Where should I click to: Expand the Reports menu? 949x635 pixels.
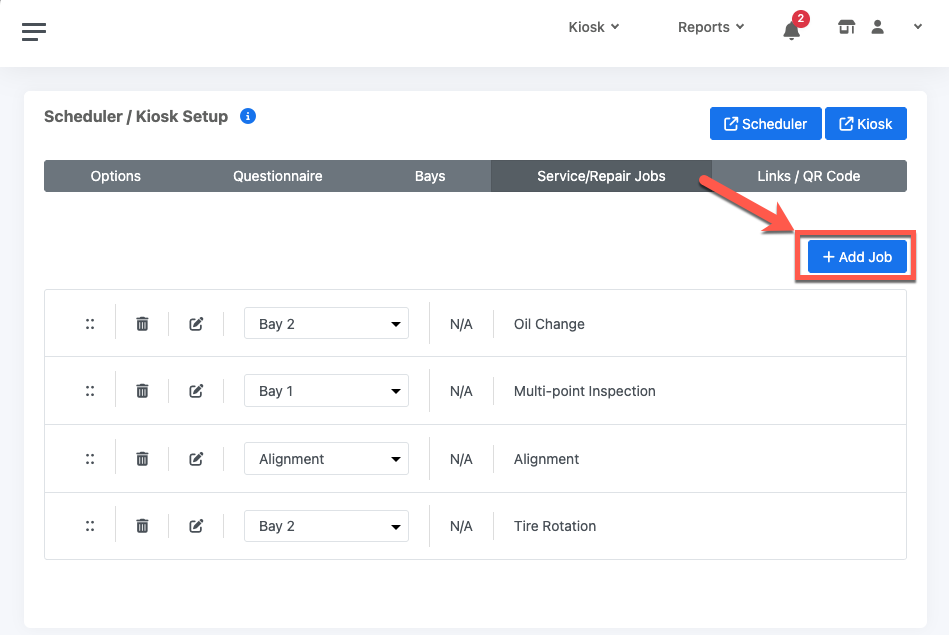pos(710,27)
